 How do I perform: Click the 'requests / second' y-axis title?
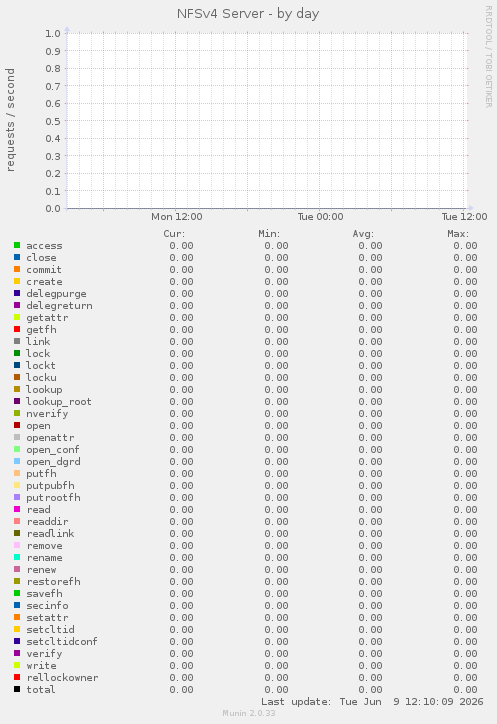pos(10,120)
